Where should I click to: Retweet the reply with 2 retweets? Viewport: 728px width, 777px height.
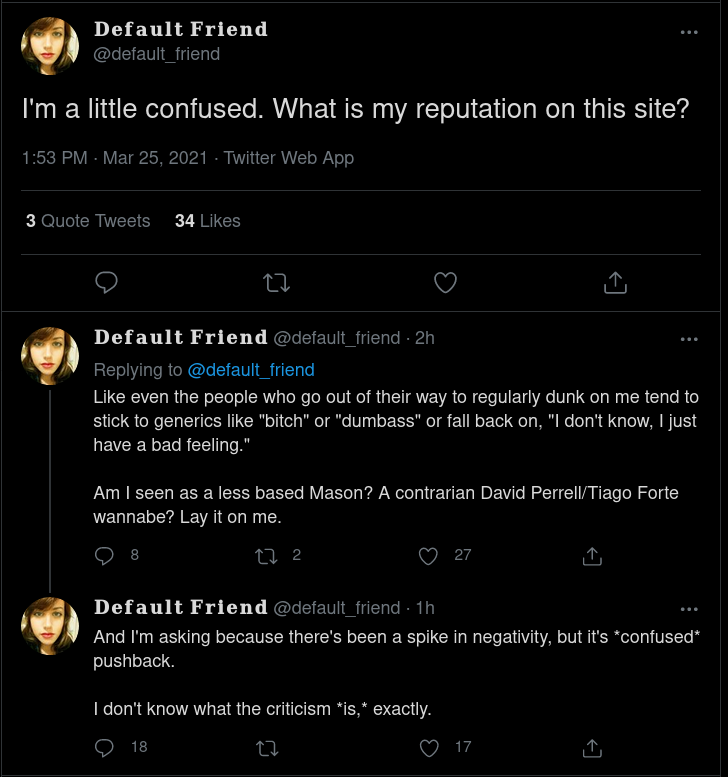pos(267,555)
